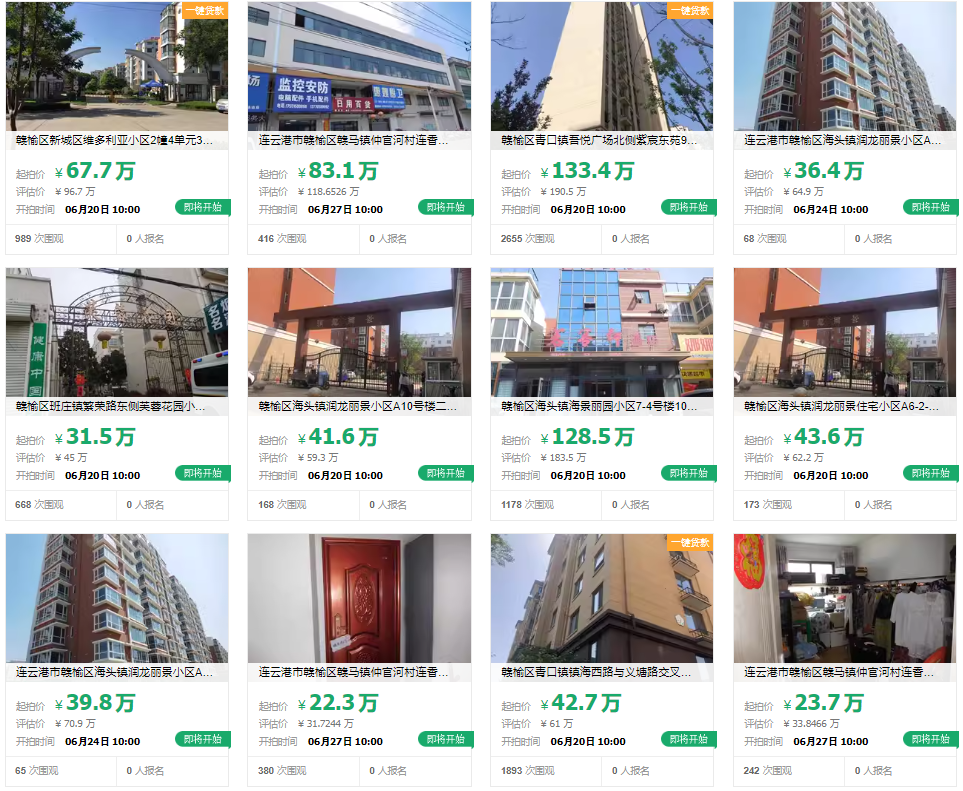Click the 41.6万 starting price
The image size is (963, 791).
tap(338, 437)
